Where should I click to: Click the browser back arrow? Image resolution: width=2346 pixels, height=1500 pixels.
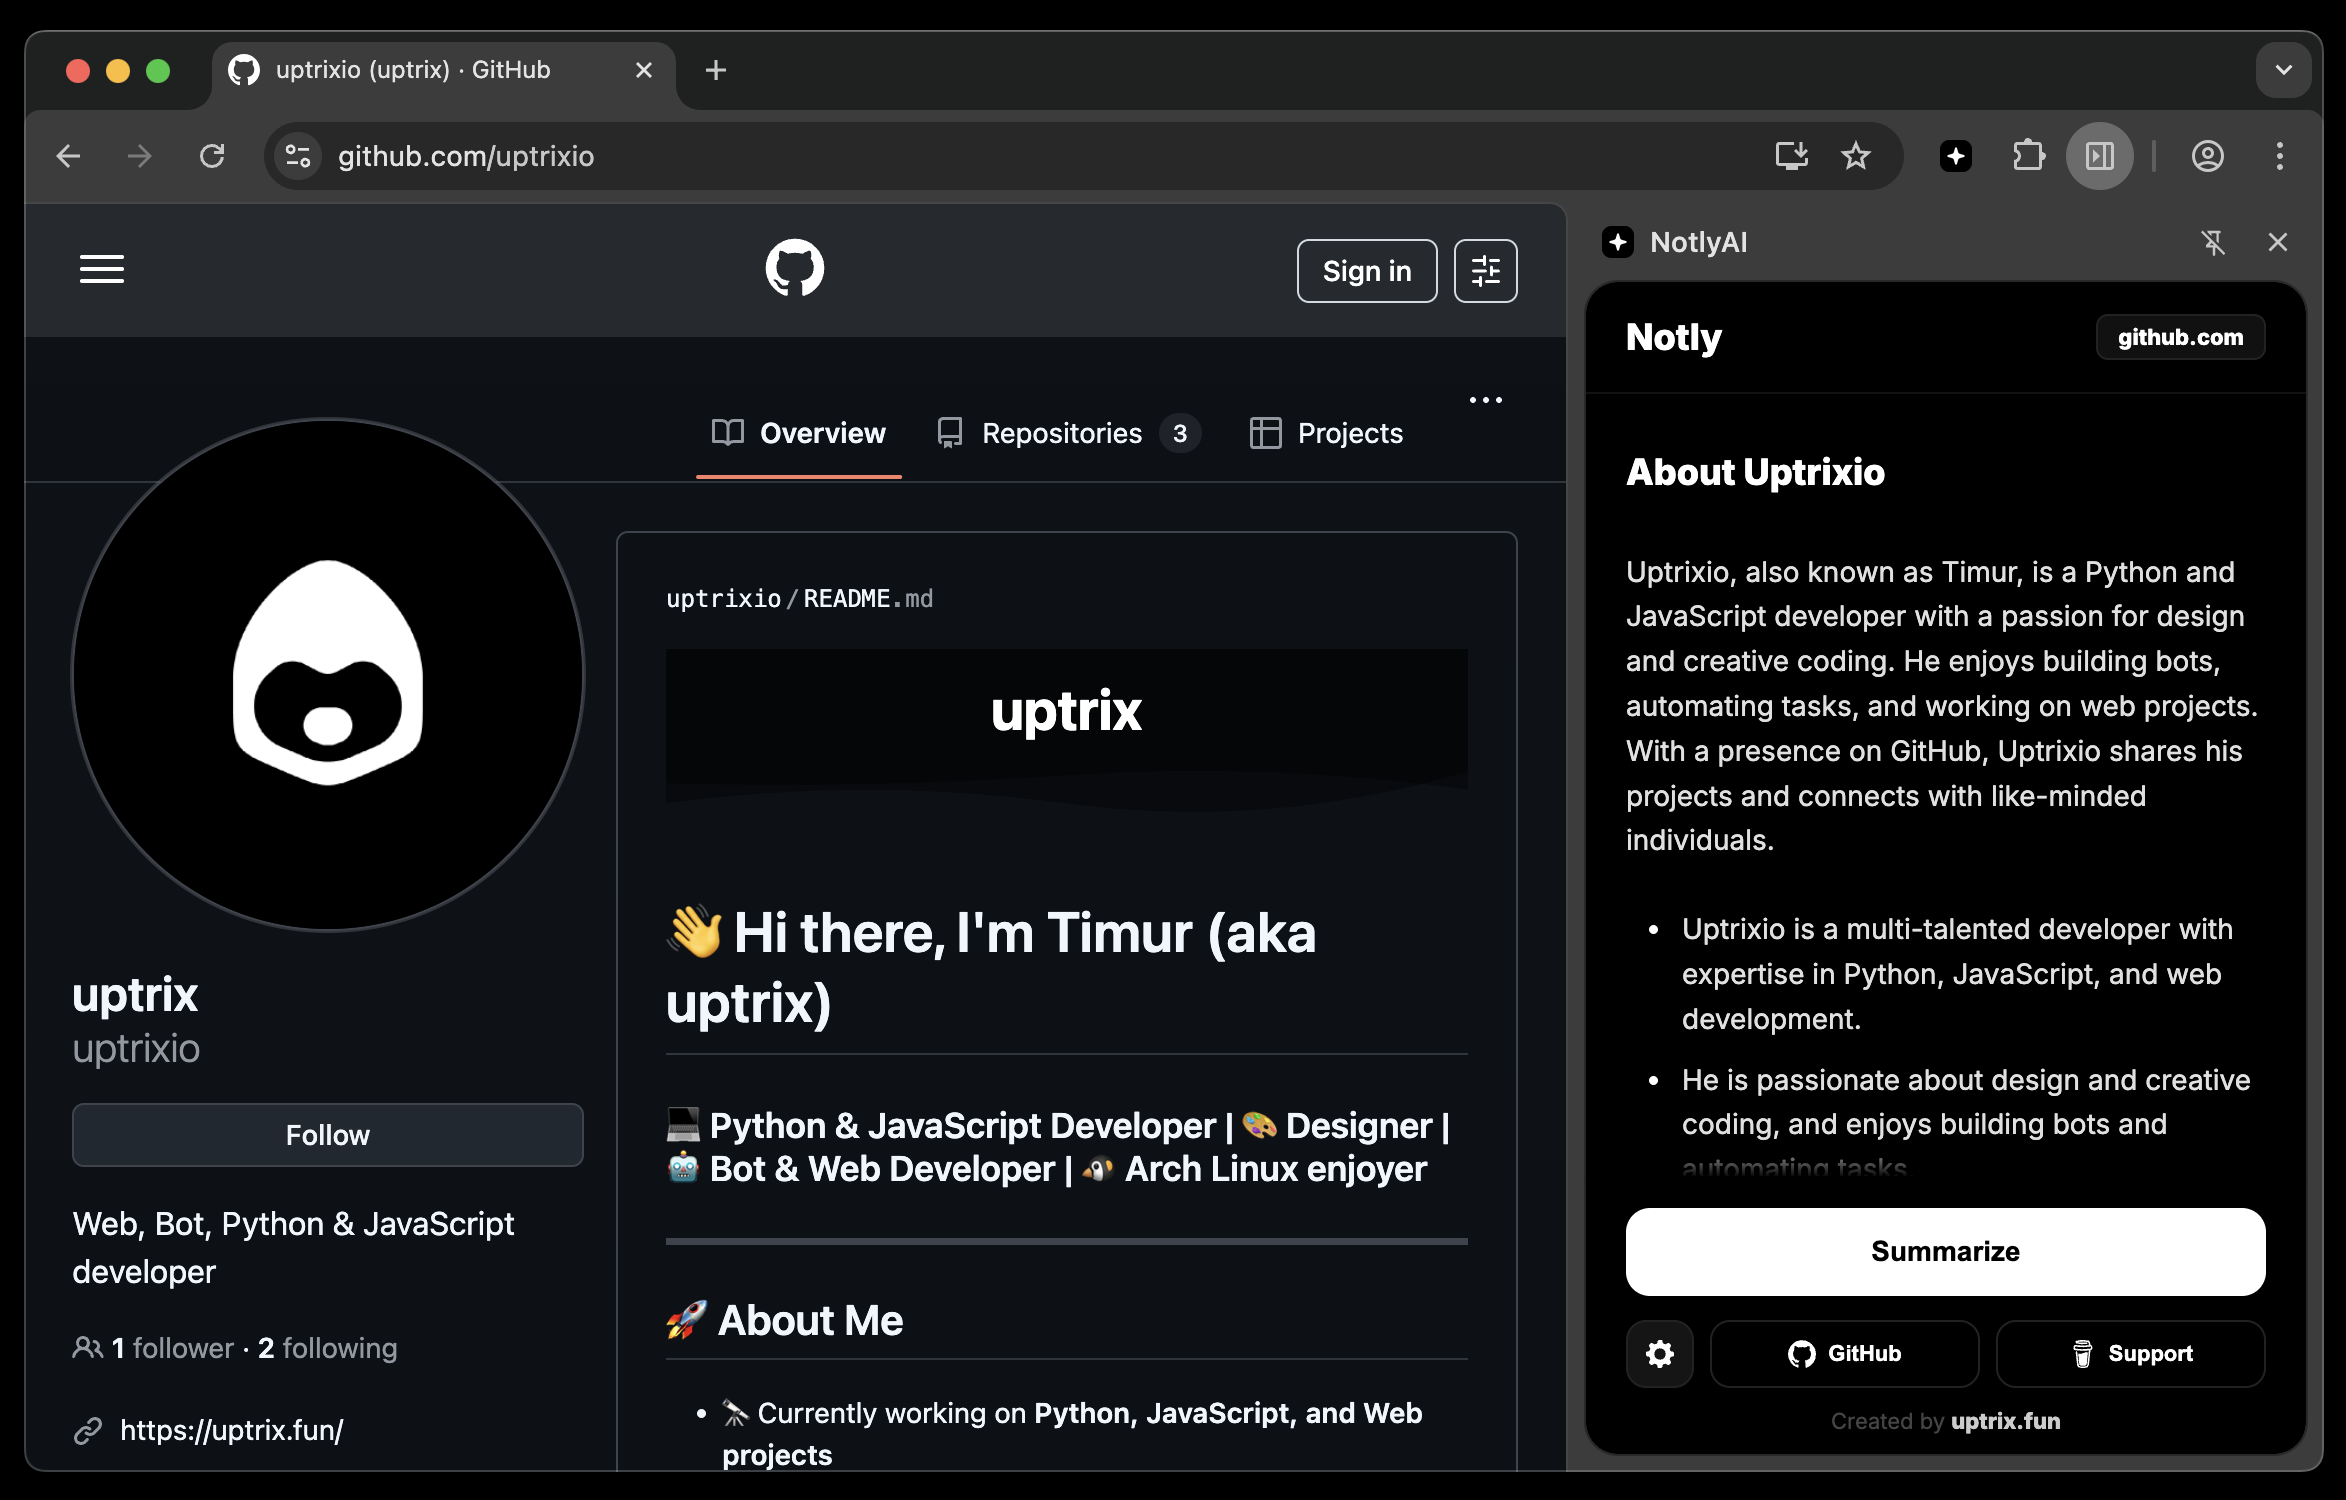click(67, 156)
